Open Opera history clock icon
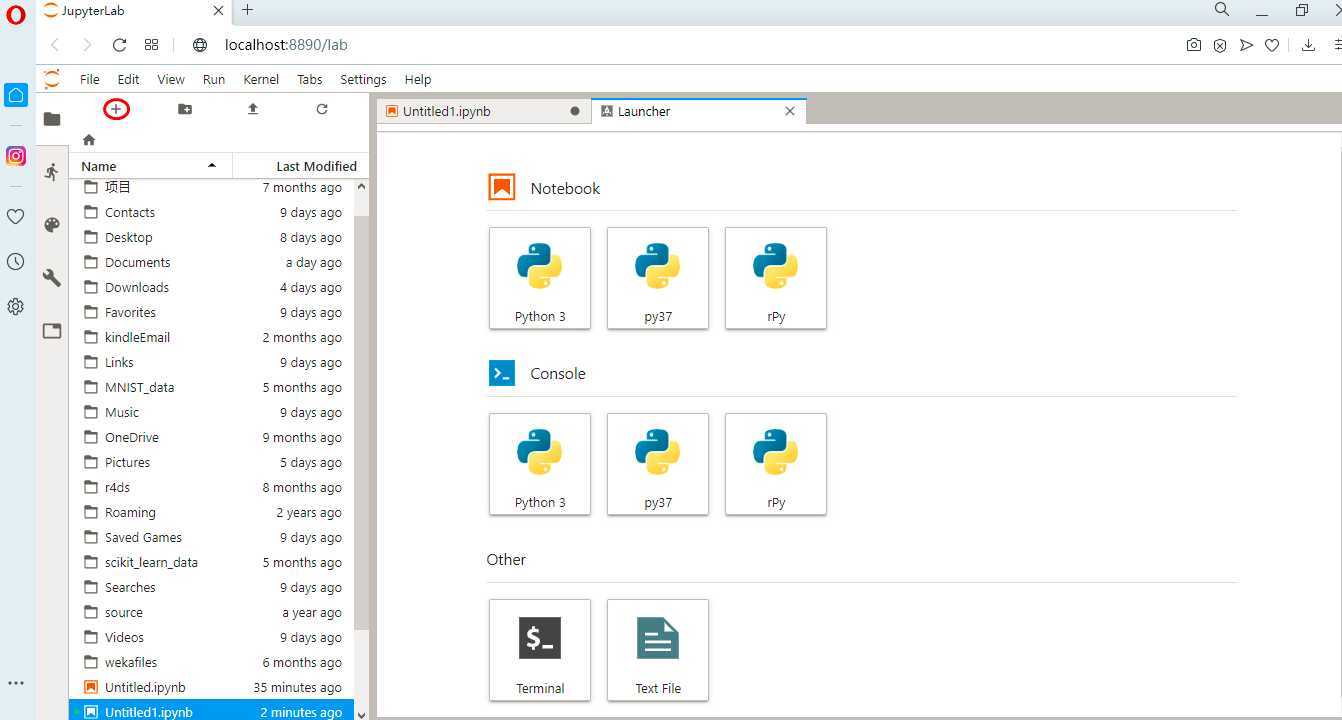 pyautogui.click(x=16, y=262)
